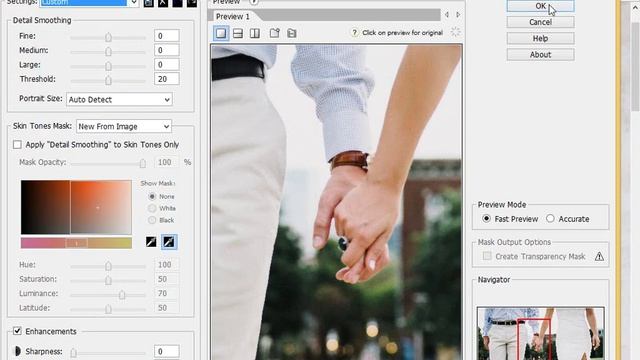640x360 pixels.
Task: Click the Latitude value field
Action: (167, 307)
